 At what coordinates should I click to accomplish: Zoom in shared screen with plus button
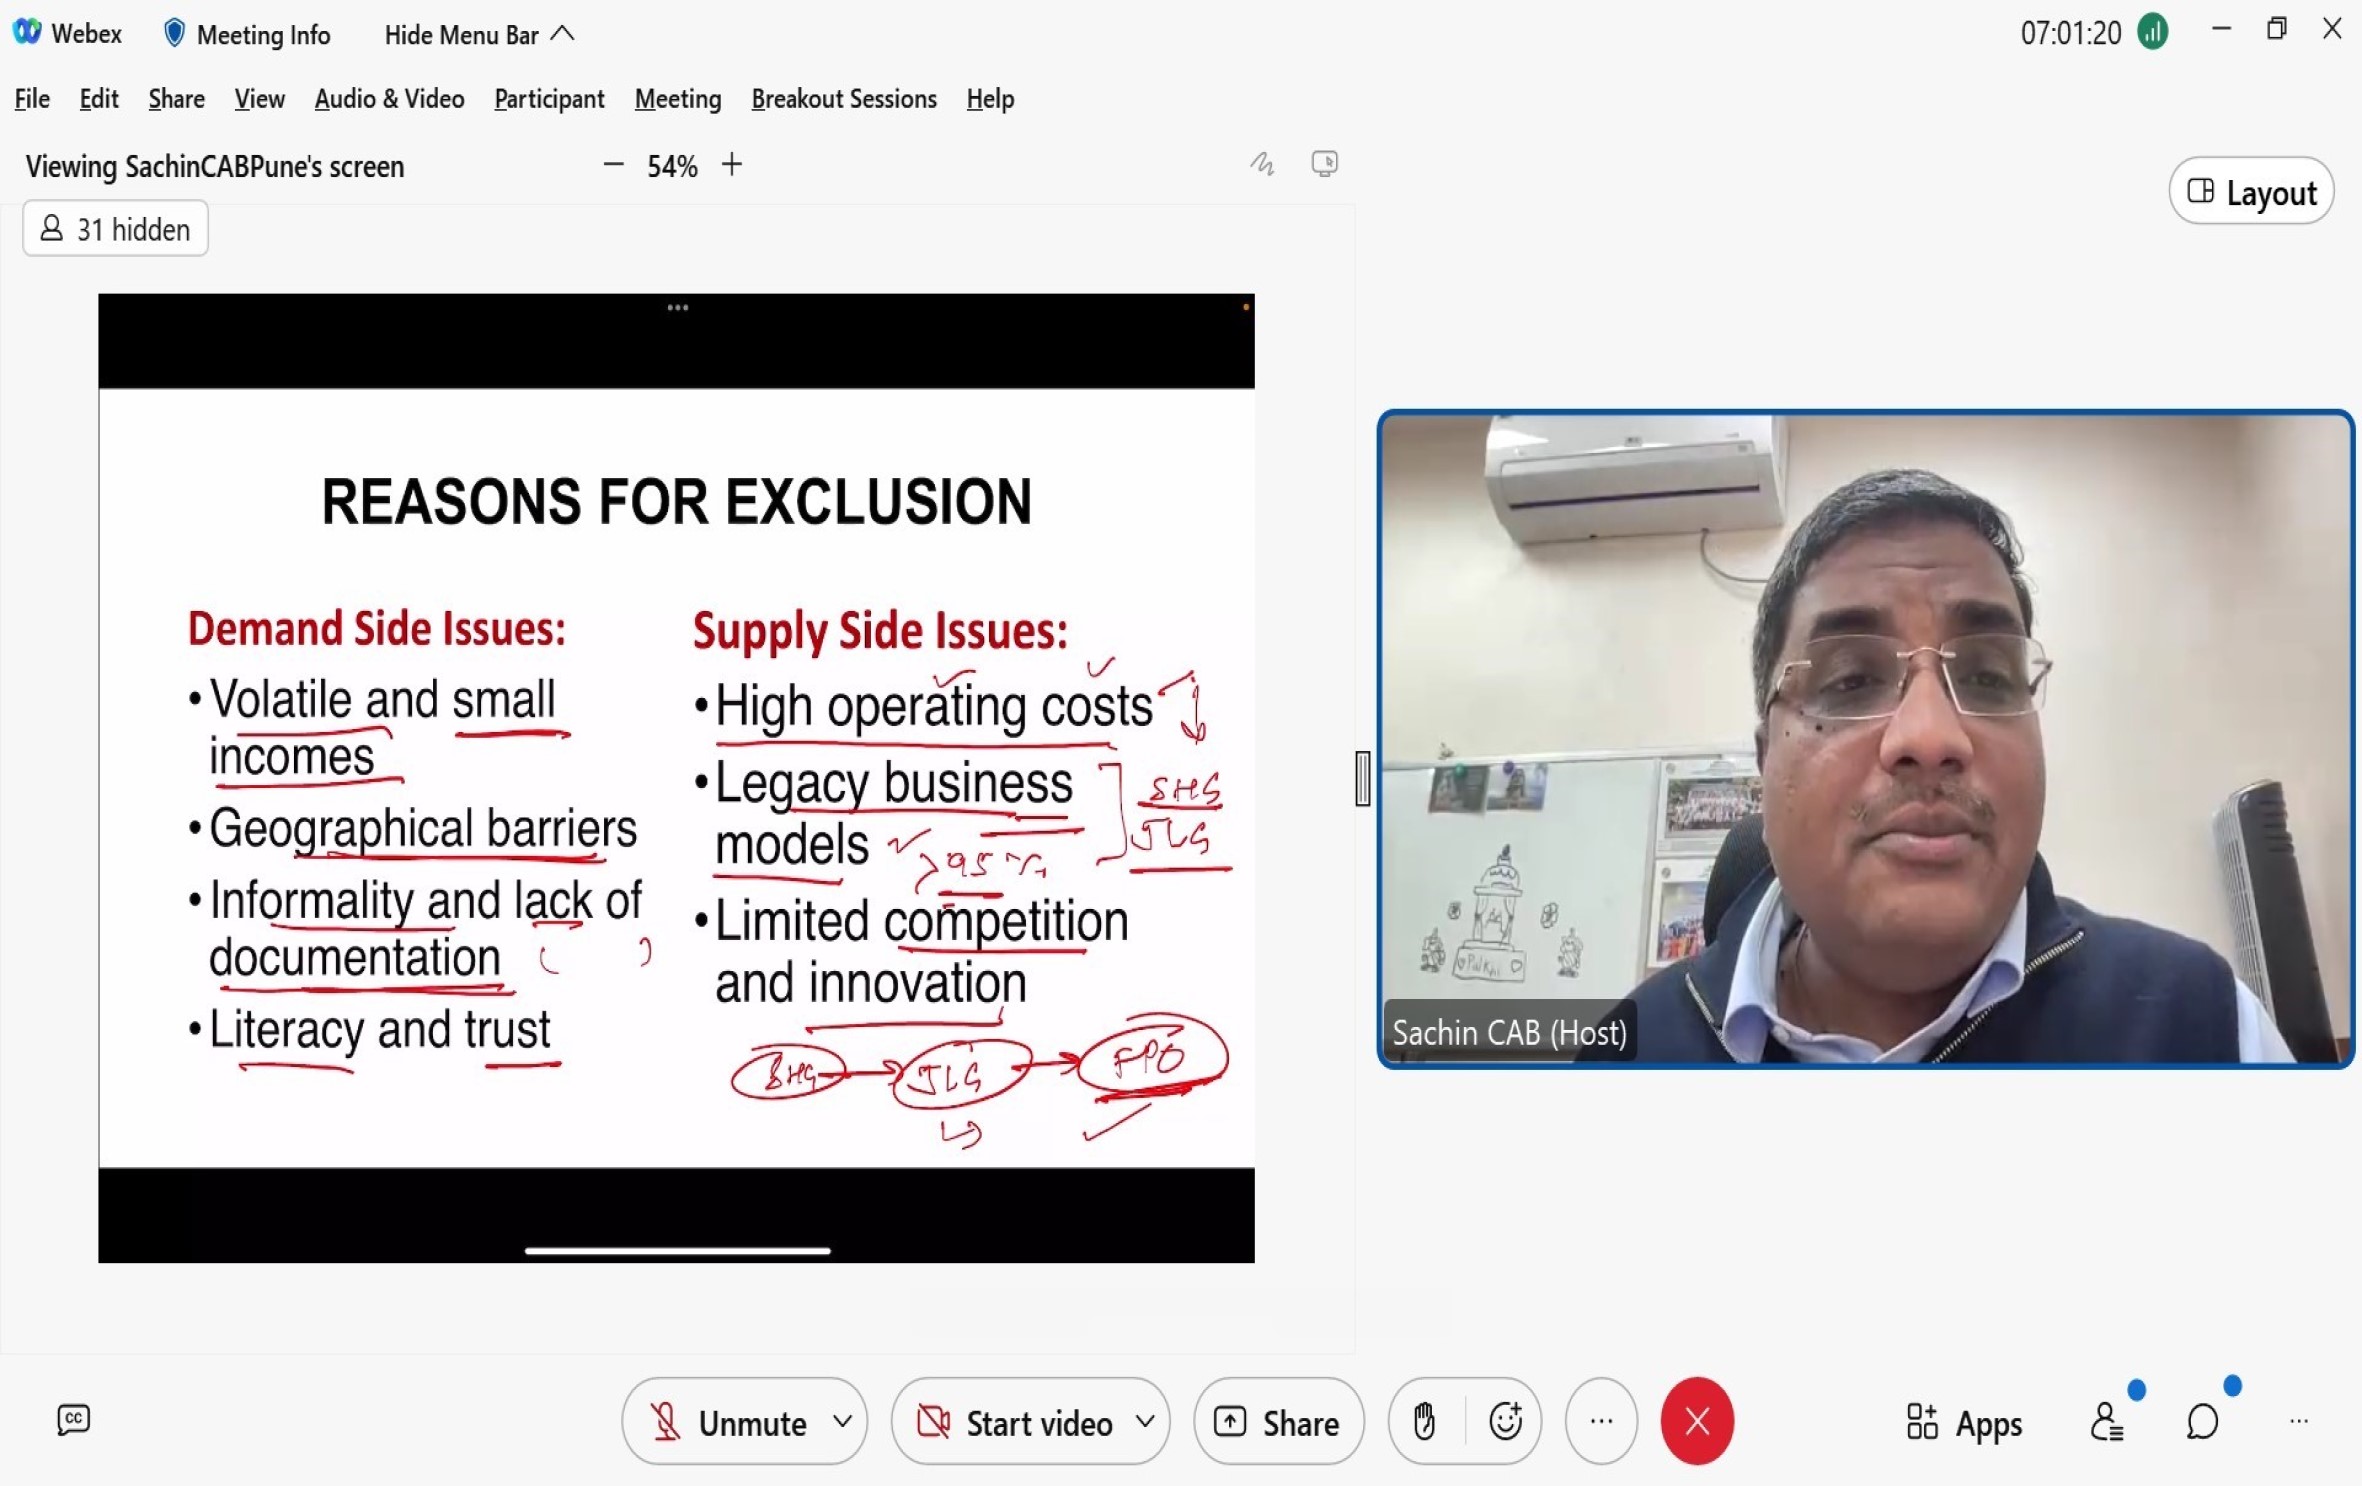coord(732,165)
